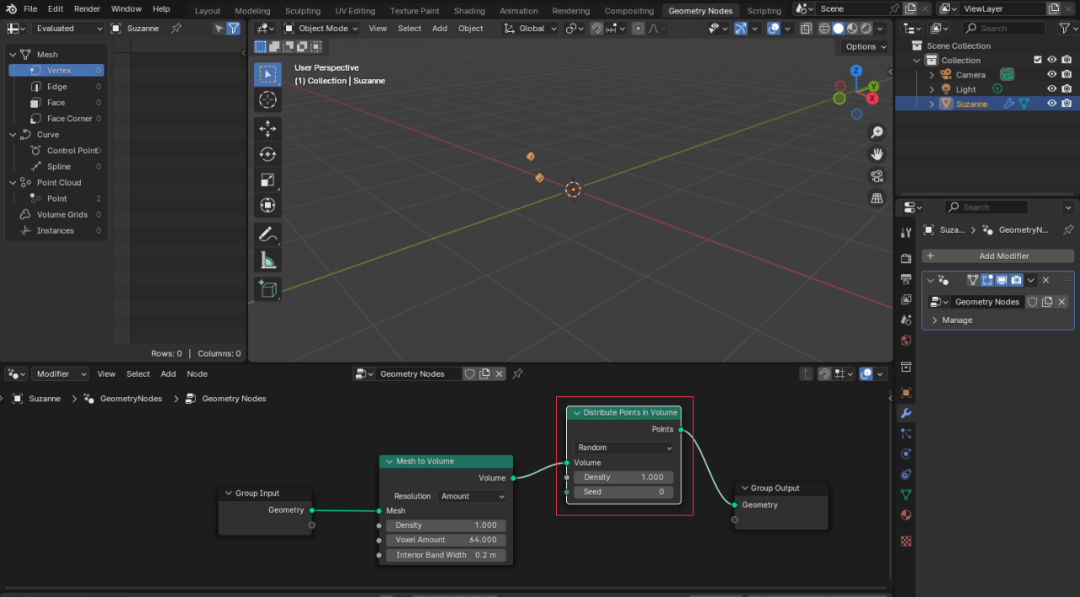This screenshot has width=1080, height=597.
Task: Select the Rotate tool in viewport toolbar
Action: pyautogui.click(x=268, y=154)
